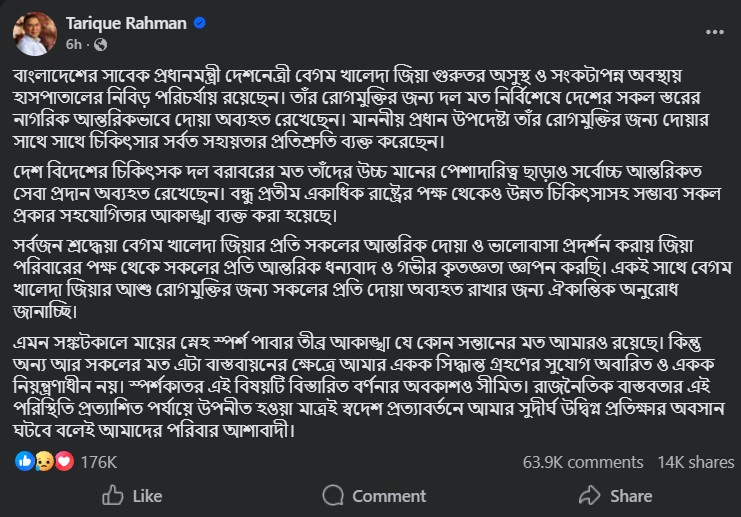Click the sad face reaction emoji
The height and width of the screenshot is (517, 741).
(x=45, y=462)
